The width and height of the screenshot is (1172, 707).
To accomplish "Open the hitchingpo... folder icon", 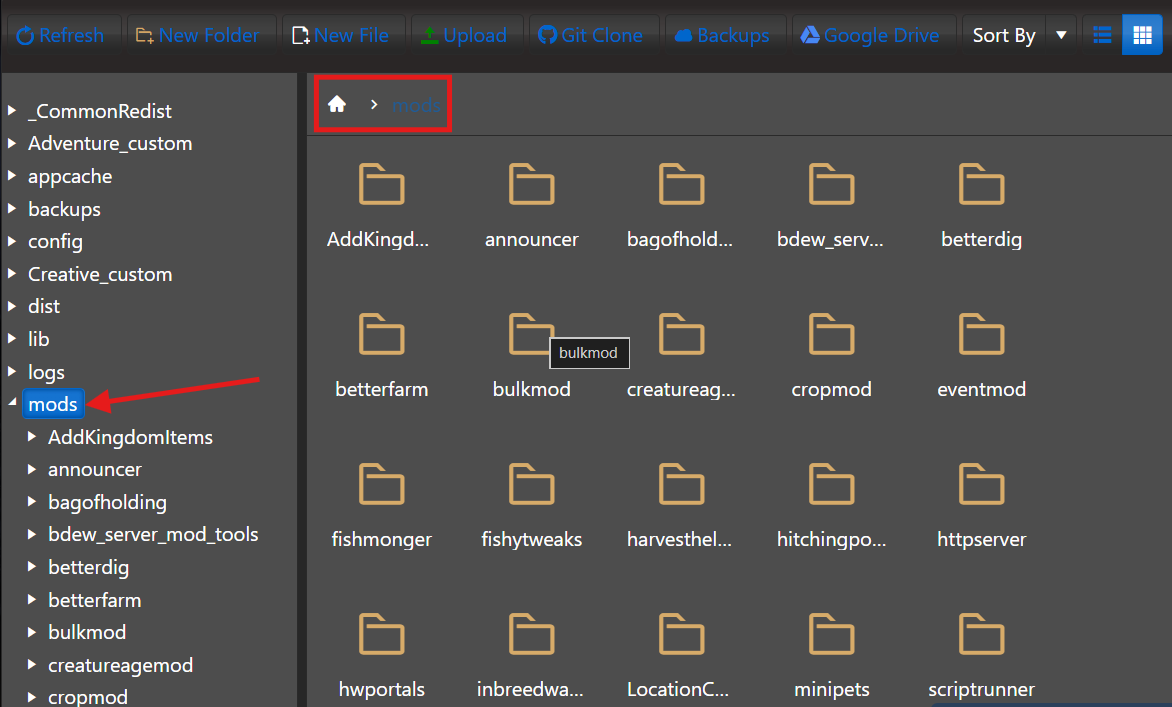I will pos(831,484).
